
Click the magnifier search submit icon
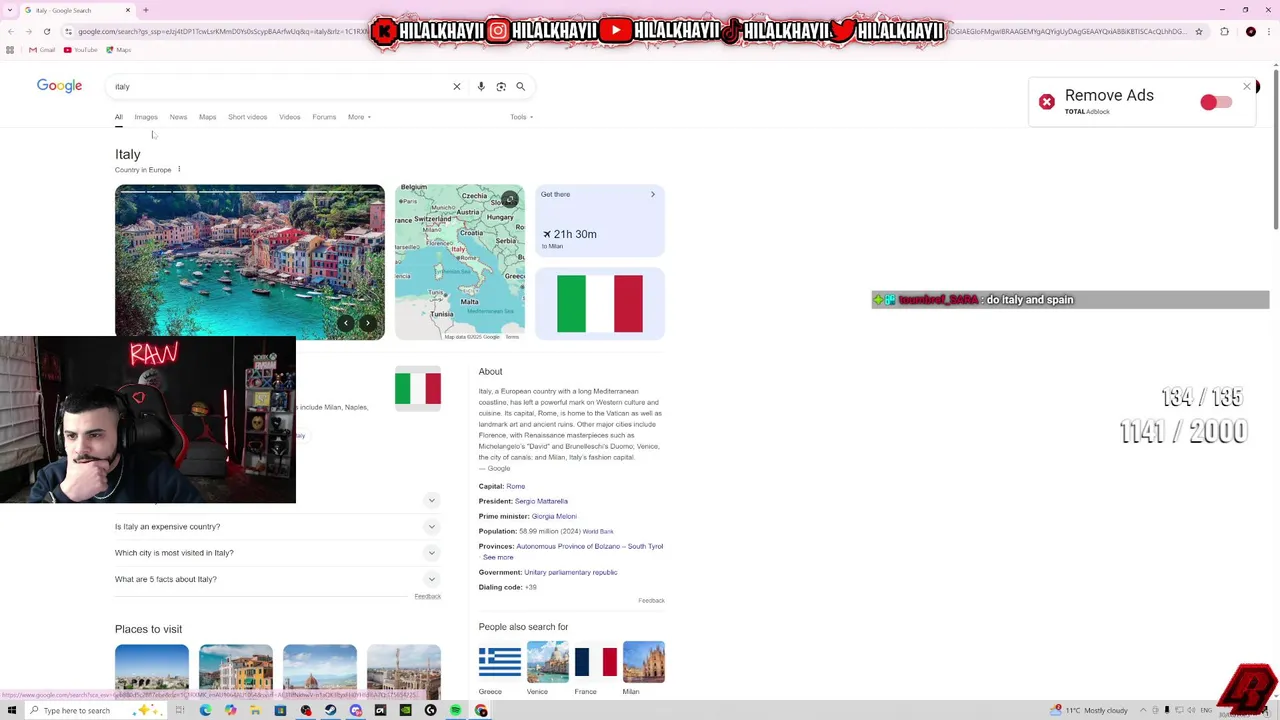(520, 87)
